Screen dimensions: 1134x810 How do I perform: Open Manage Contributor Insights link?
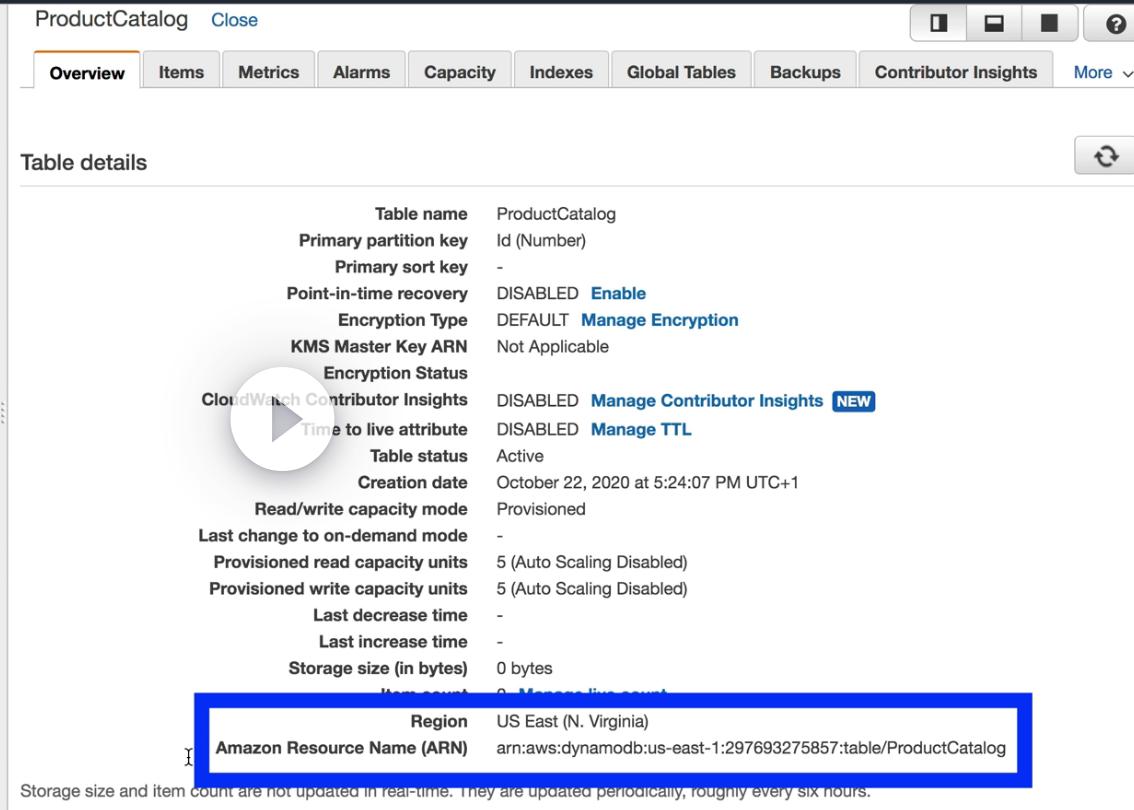click(706, 400)
